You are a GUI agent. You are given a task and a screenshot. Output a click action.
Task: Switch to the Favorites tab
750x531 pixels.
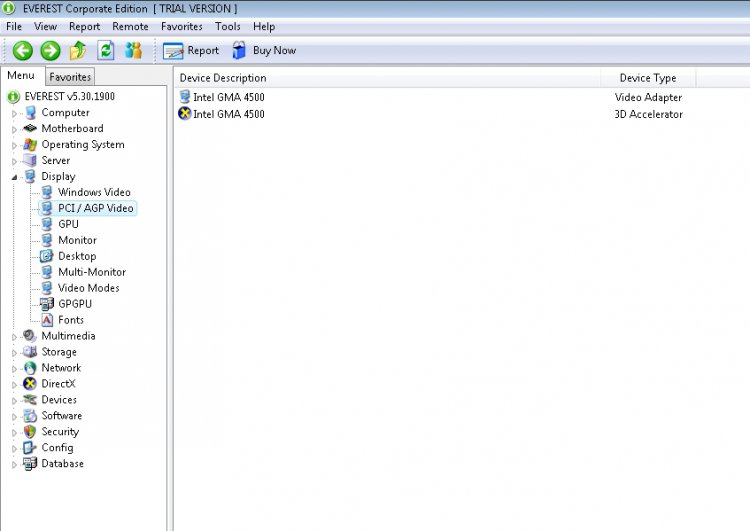70,77
